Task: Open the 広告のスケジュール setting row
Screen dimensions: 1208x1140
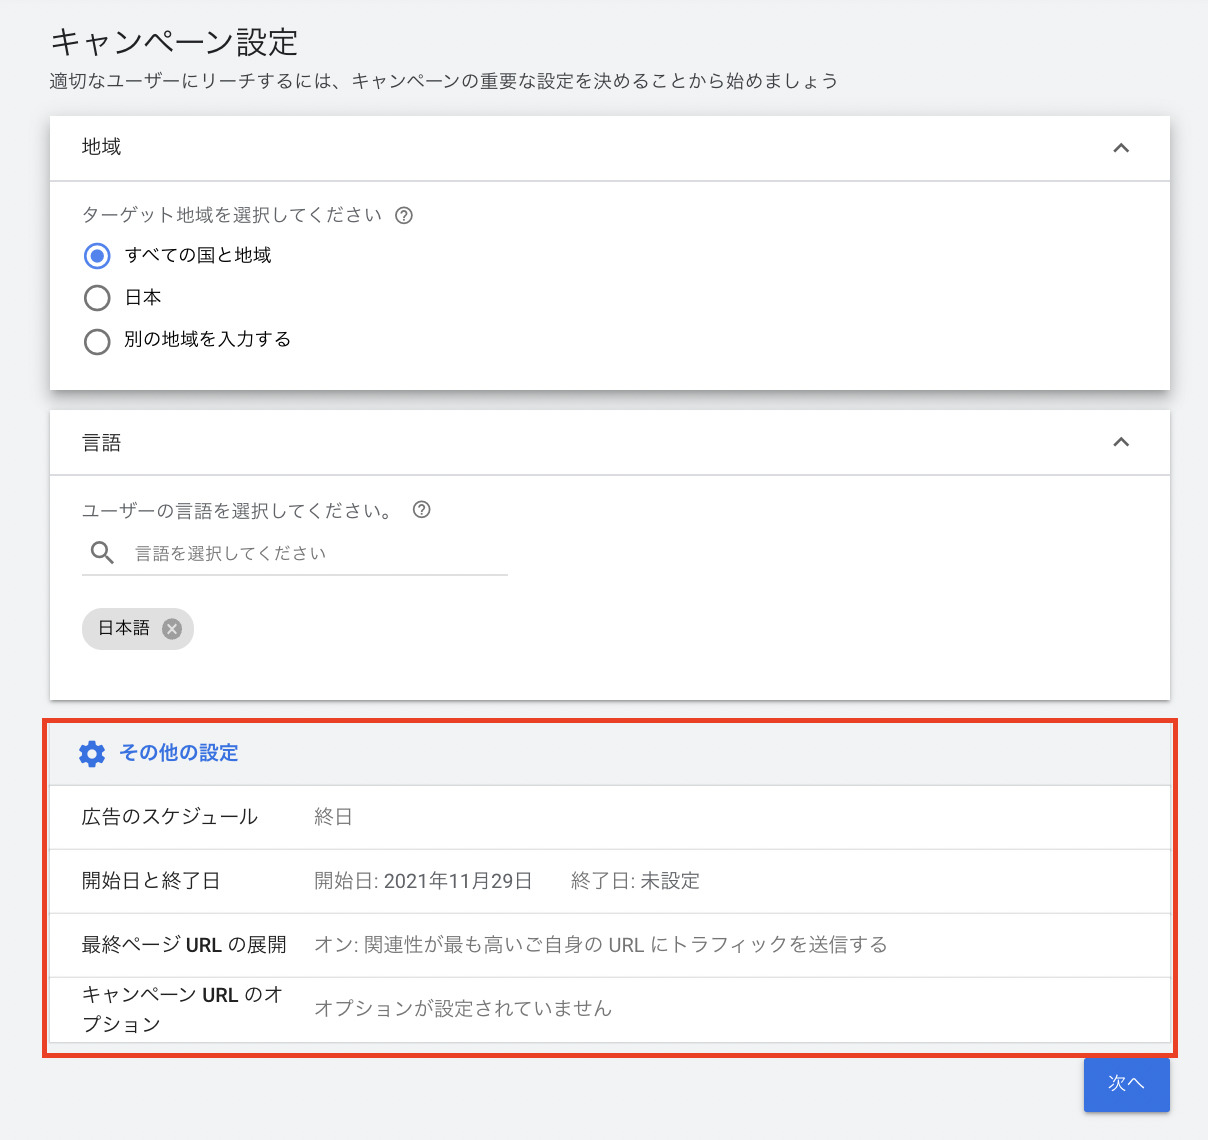Action: tap(169, 817)
